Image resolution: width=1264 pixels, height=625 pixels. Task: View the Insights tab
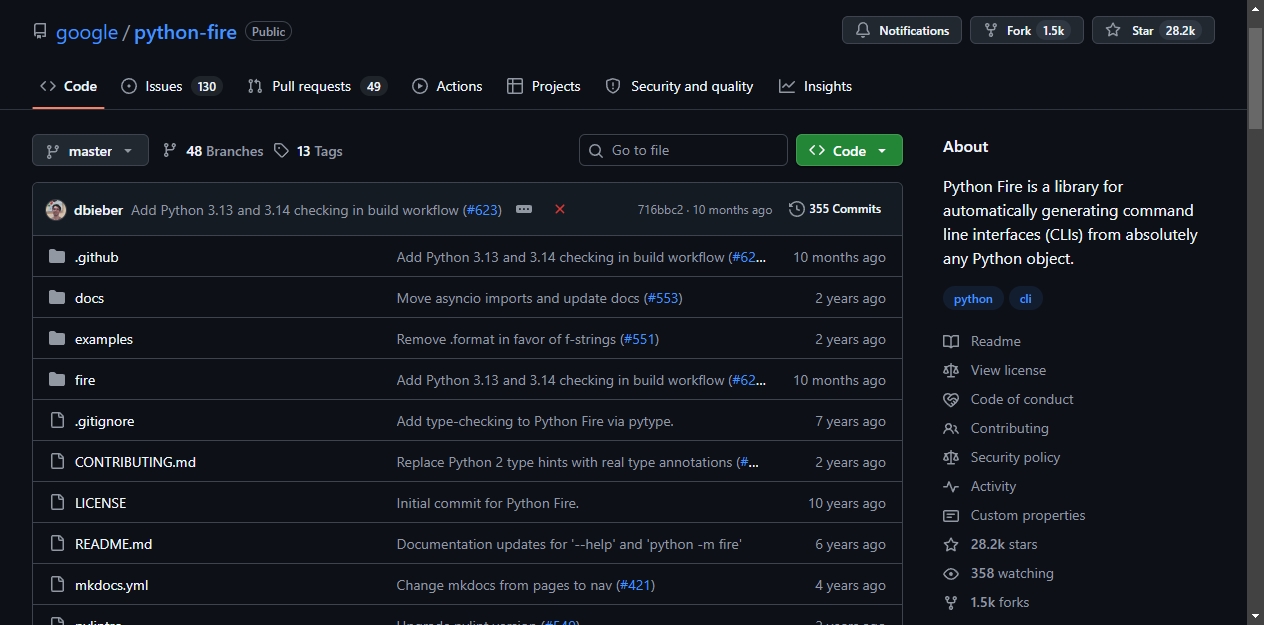815,86
